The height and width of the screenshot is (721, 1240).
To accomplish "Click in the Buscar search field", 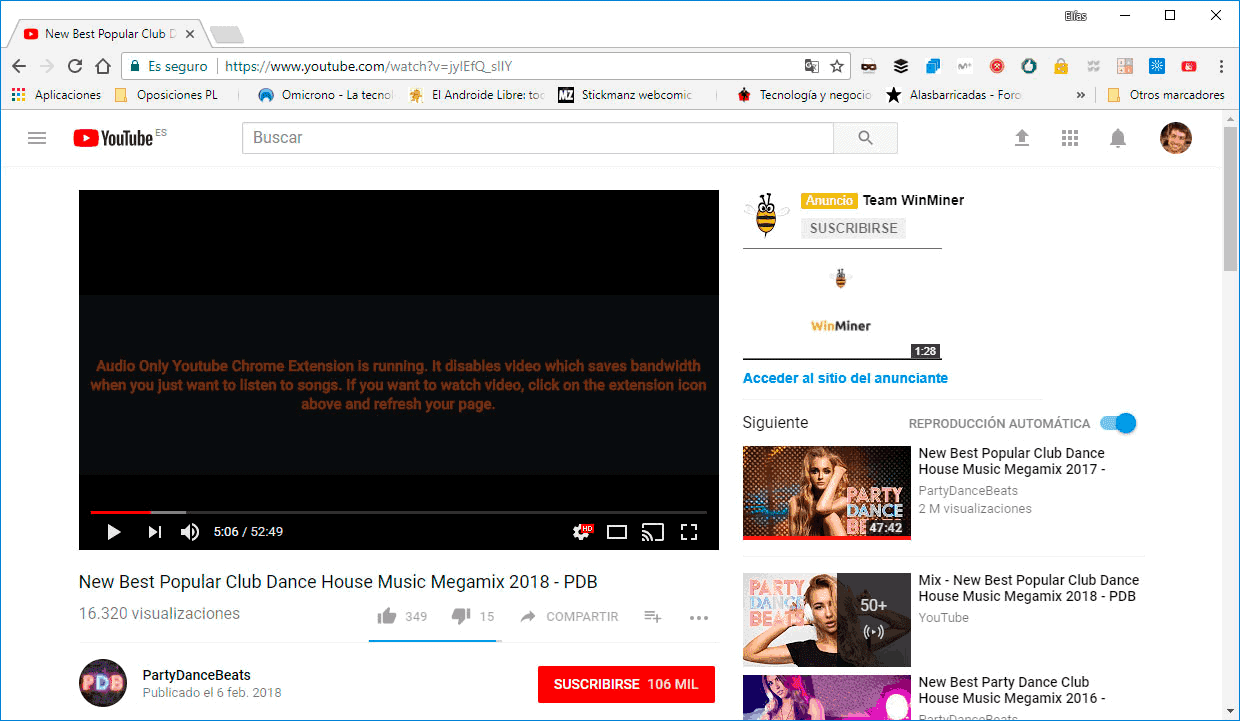I will 538,138.
